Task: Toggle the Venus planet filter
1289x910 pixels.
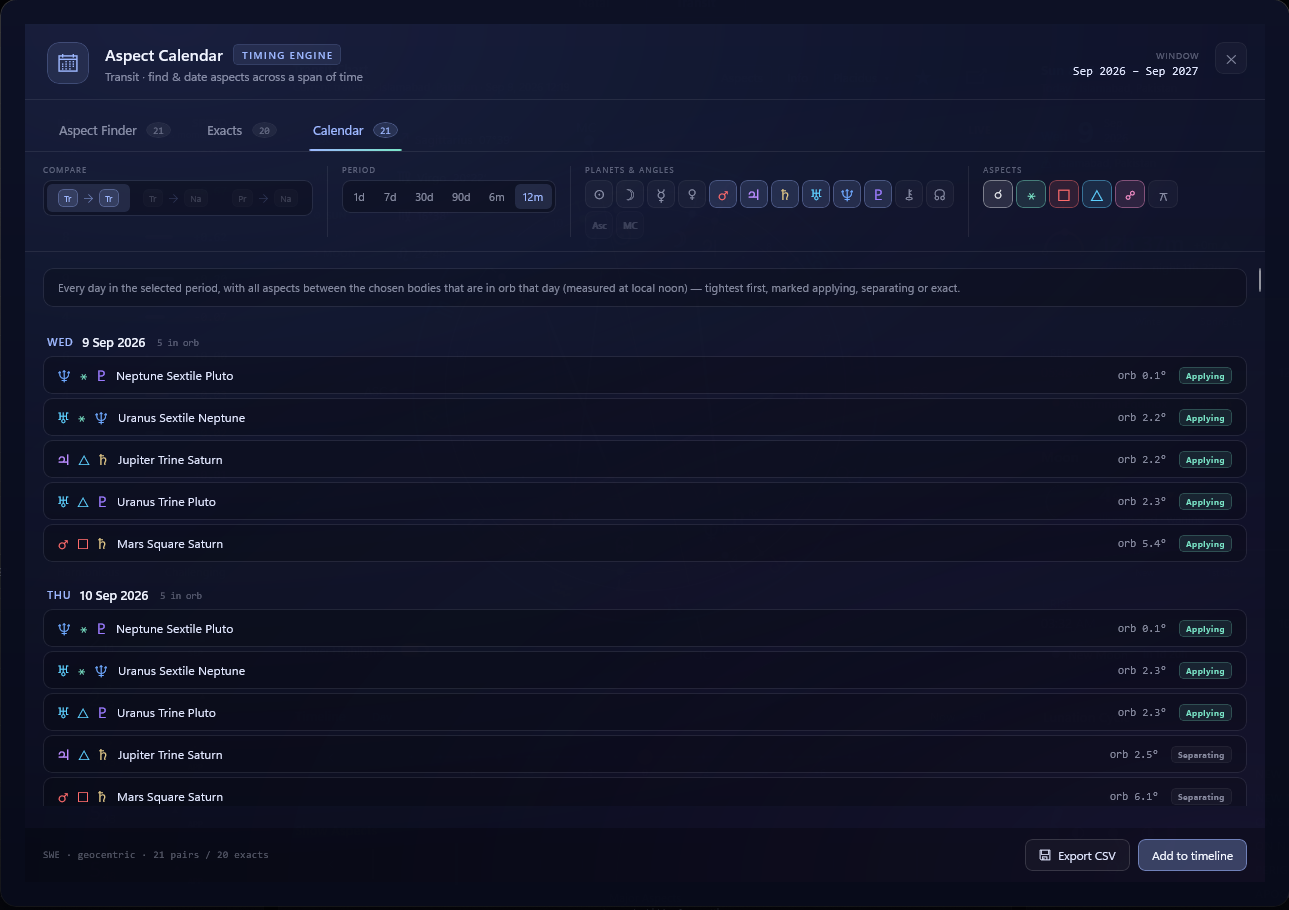Action: coord(692,196)
